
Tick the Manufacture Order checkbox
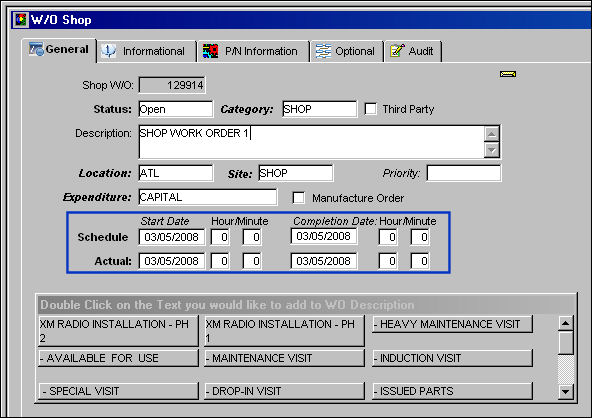point(299,198)
